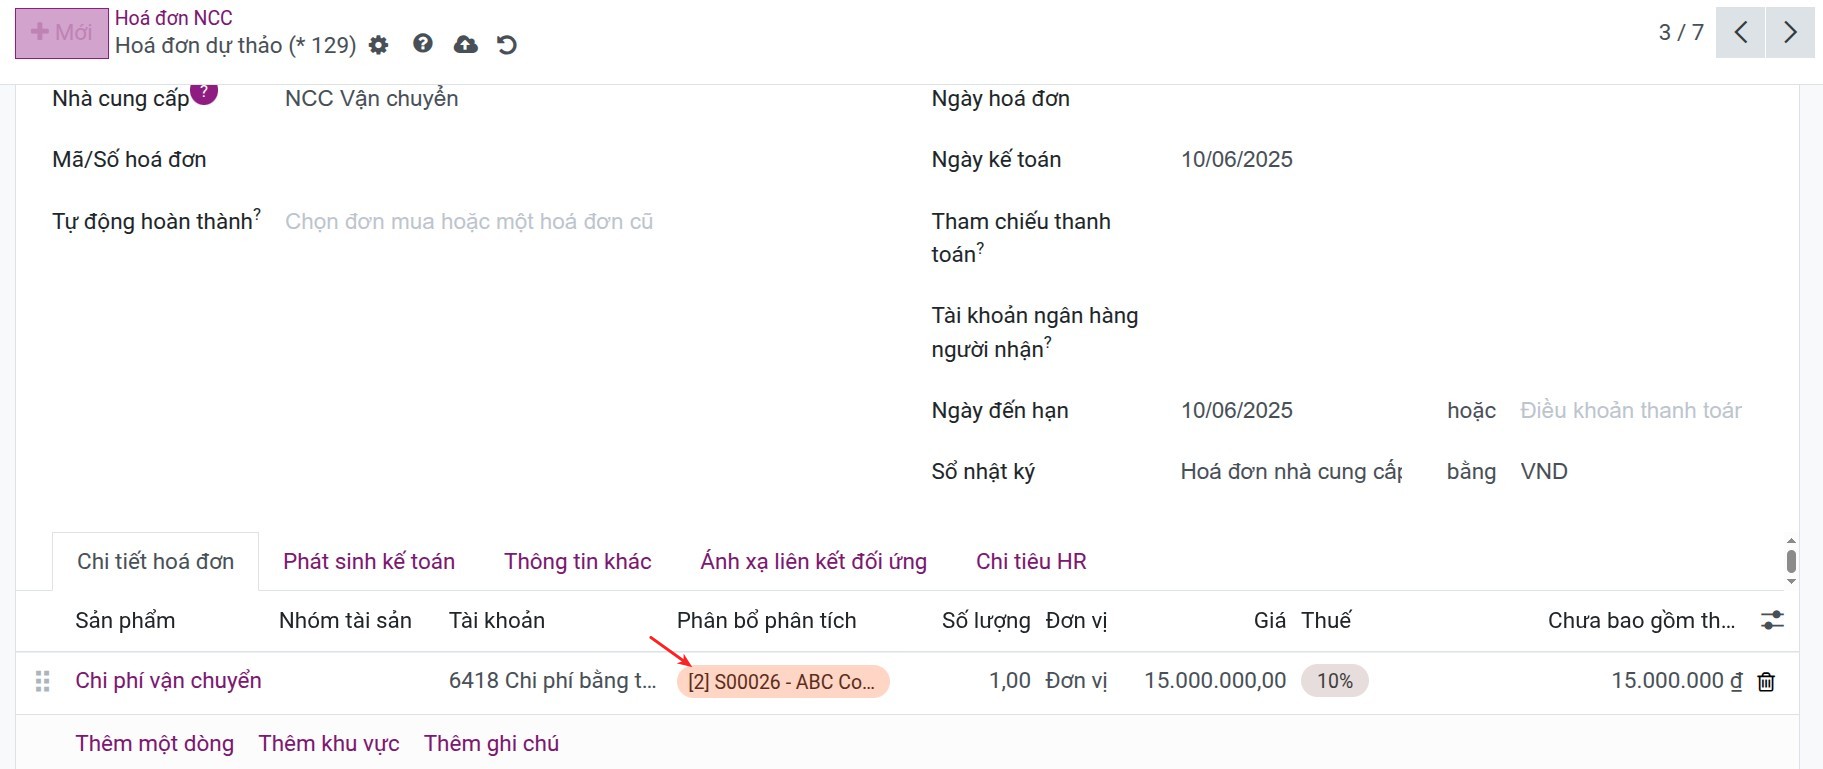This screenshot has width=1823, height=769.
Task: Click the help question mark icon
Action: click(423, 44)
